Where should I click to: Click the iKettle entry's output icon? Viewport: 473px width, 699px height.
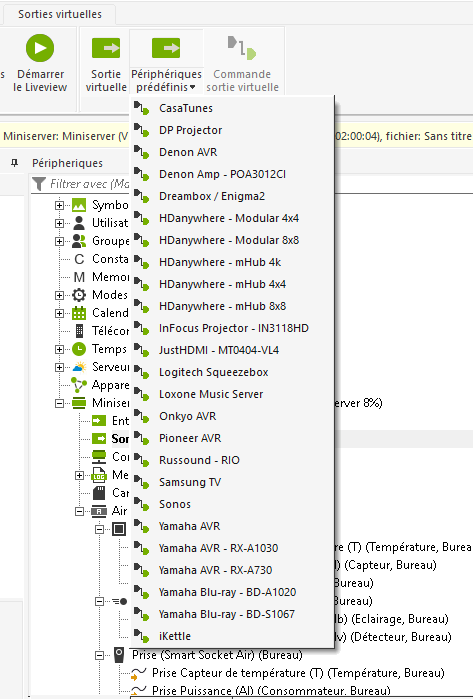tap(142, 636)
